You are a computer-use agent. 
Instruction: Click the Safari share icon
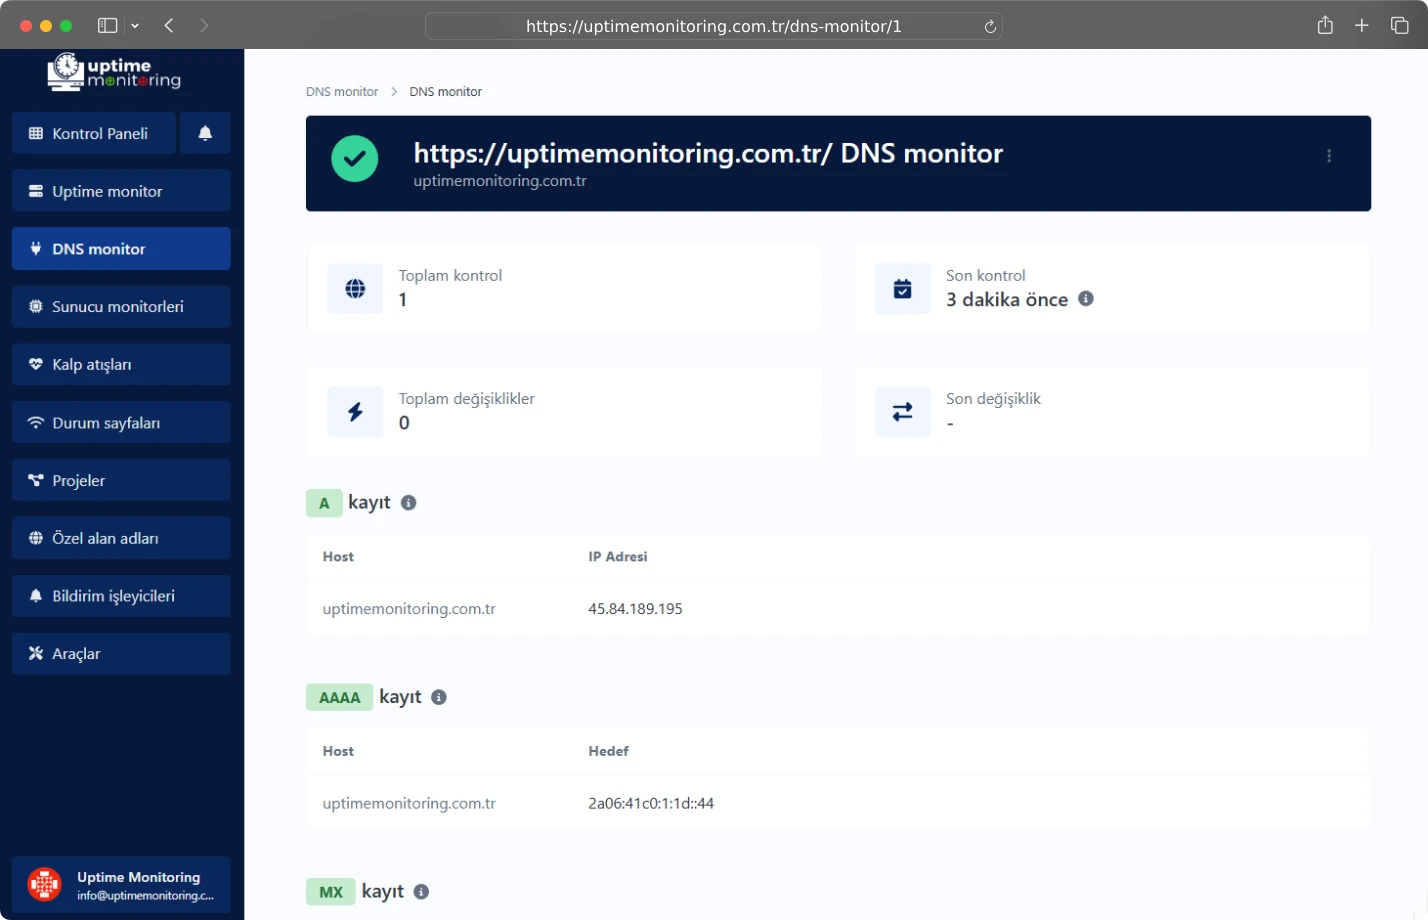pos(1325,26)
